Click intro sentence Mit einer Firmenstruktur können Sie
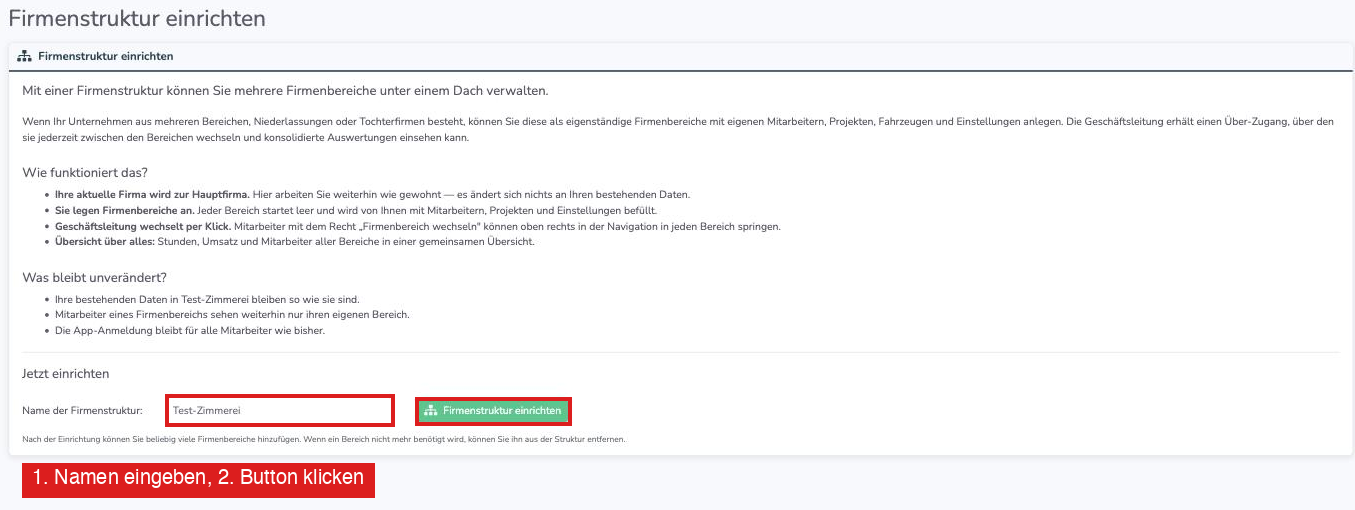1355x510 pixels. coord(285,91)
